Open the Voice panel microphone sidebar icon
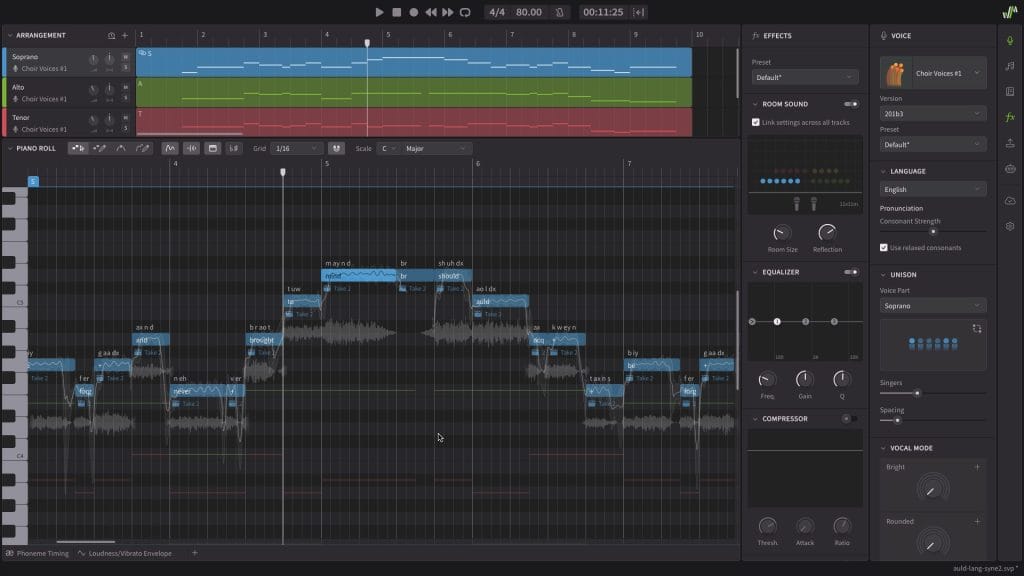Image resolution: width=1024 pixels, height=576 pixels. coord(1010,40)
